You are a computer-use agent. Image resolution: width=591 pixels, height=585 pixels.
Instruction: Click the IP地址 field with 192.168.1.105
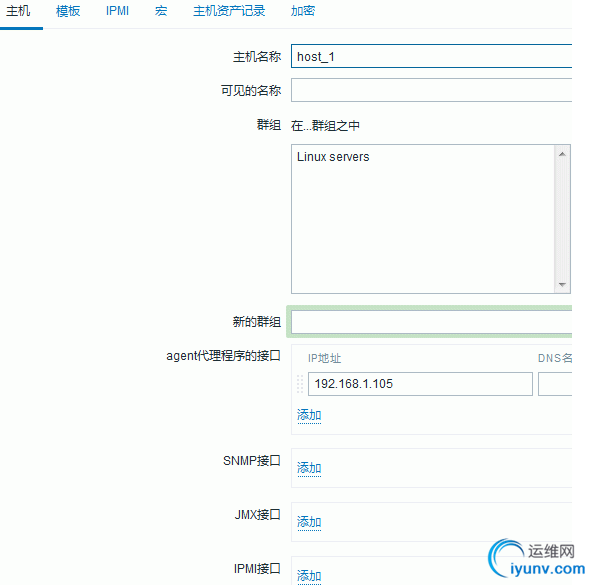tap(420, 384)
